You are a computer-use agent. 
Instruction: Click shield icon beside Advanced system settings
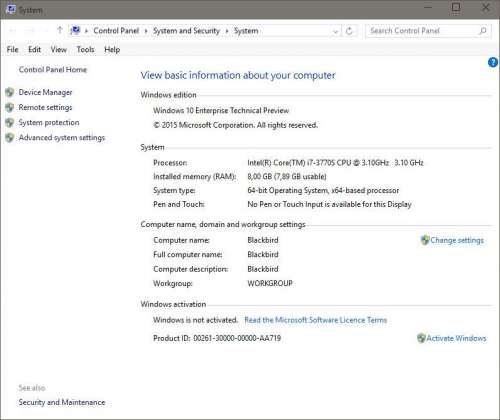pyautogui.click(x=10, y=137)
